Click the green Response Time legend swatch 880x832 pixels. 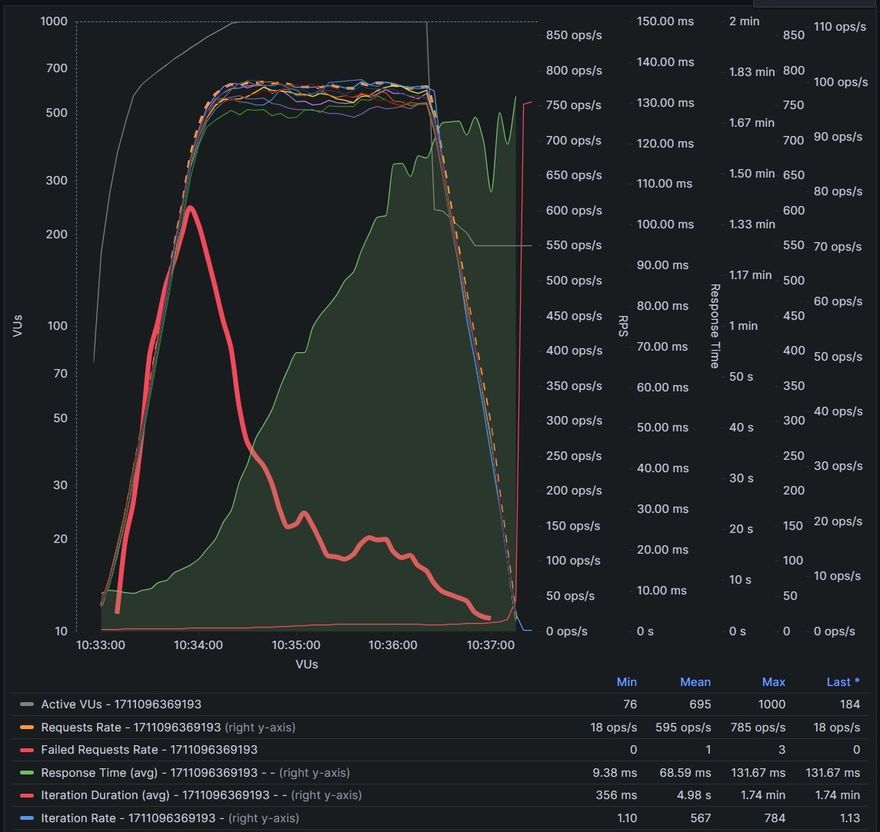click(x=27, y=773)
